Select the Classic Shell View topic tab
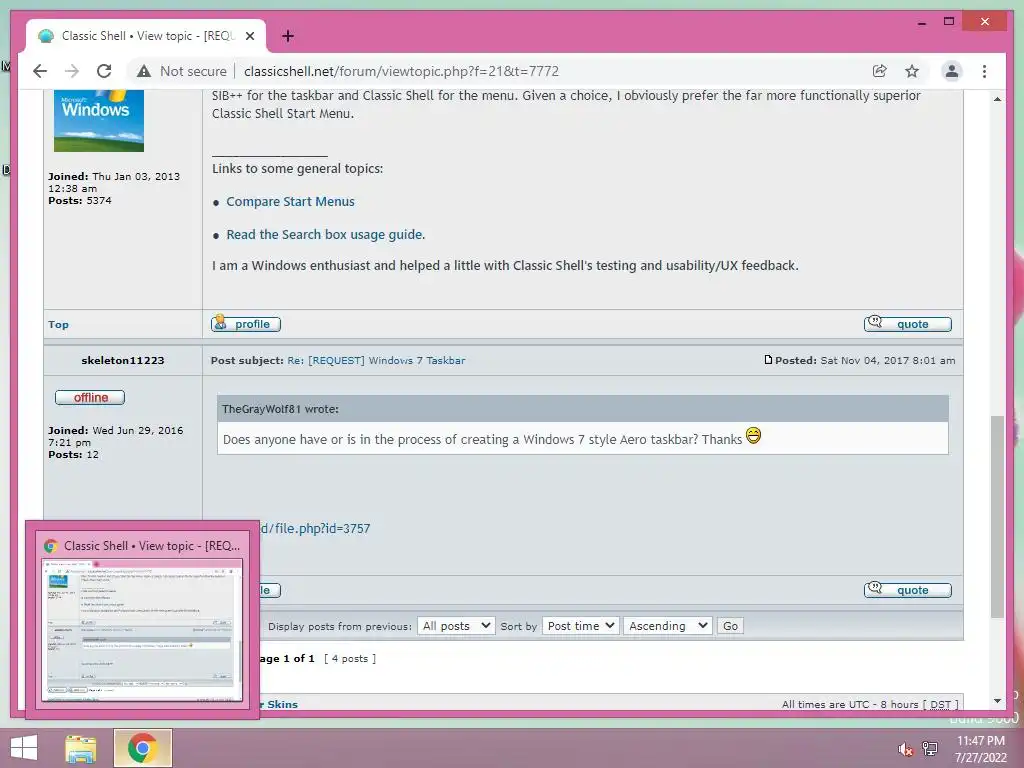Screen dimensions: 1024x768 click(x=146, y=36)
